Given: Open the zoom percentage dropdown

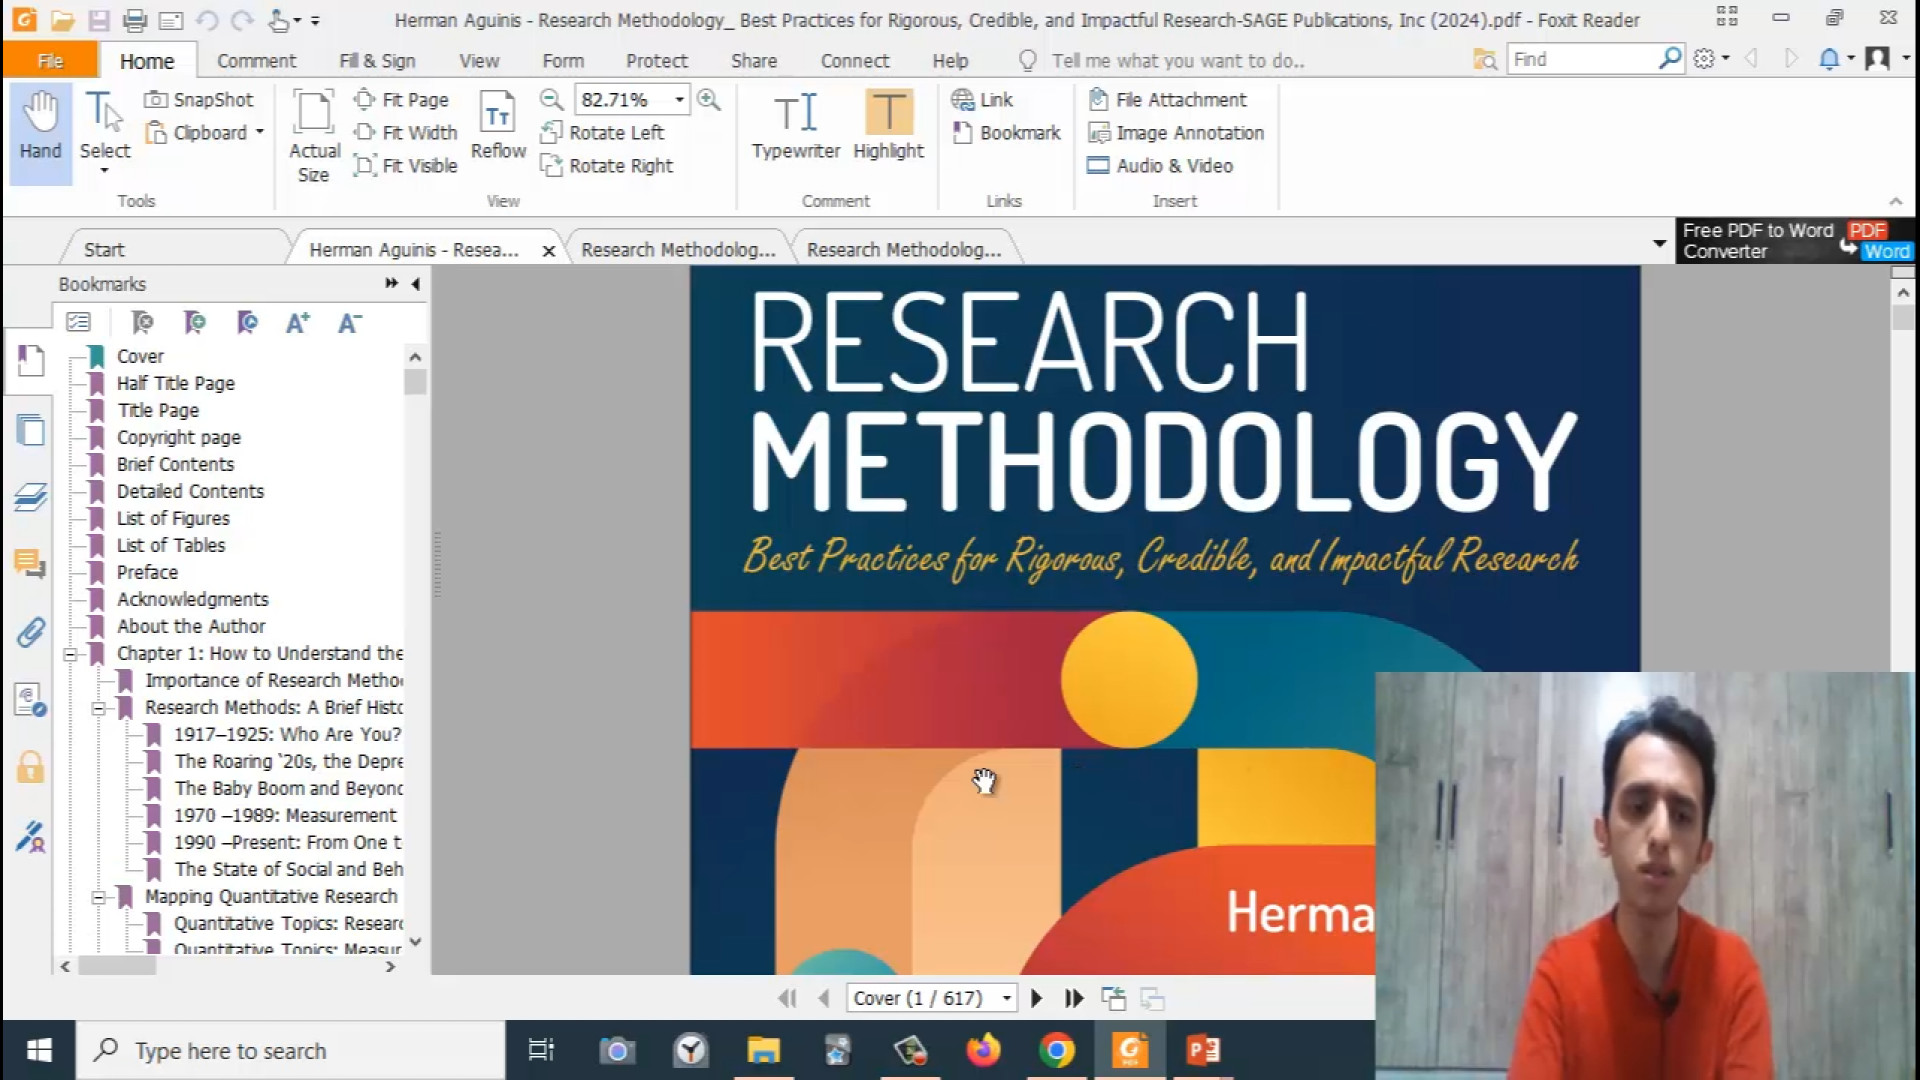Looking at the screenshot, I should coord(679,99).
